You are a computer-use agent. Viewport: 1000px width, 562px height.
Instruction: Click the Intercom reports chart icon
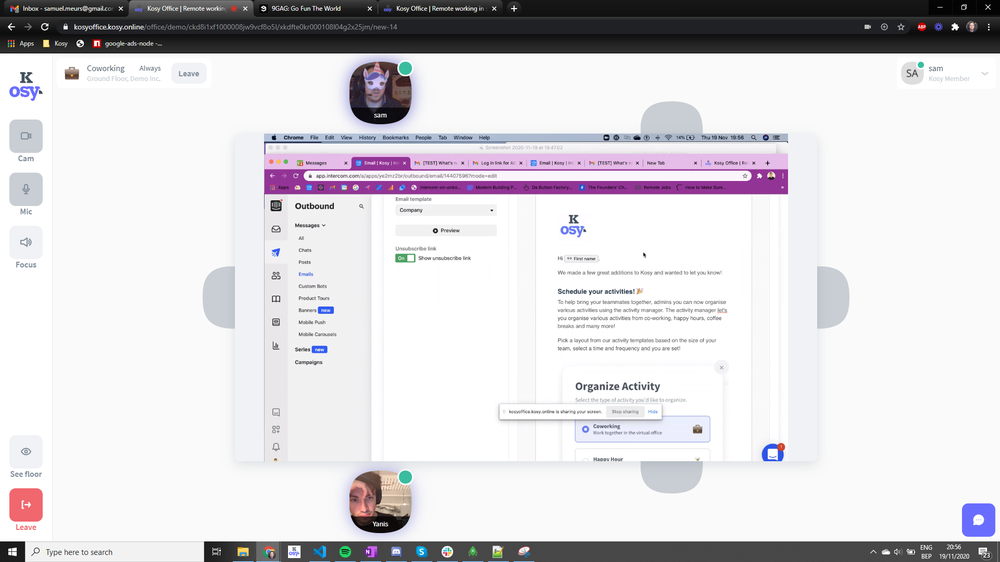pos(276,346)
